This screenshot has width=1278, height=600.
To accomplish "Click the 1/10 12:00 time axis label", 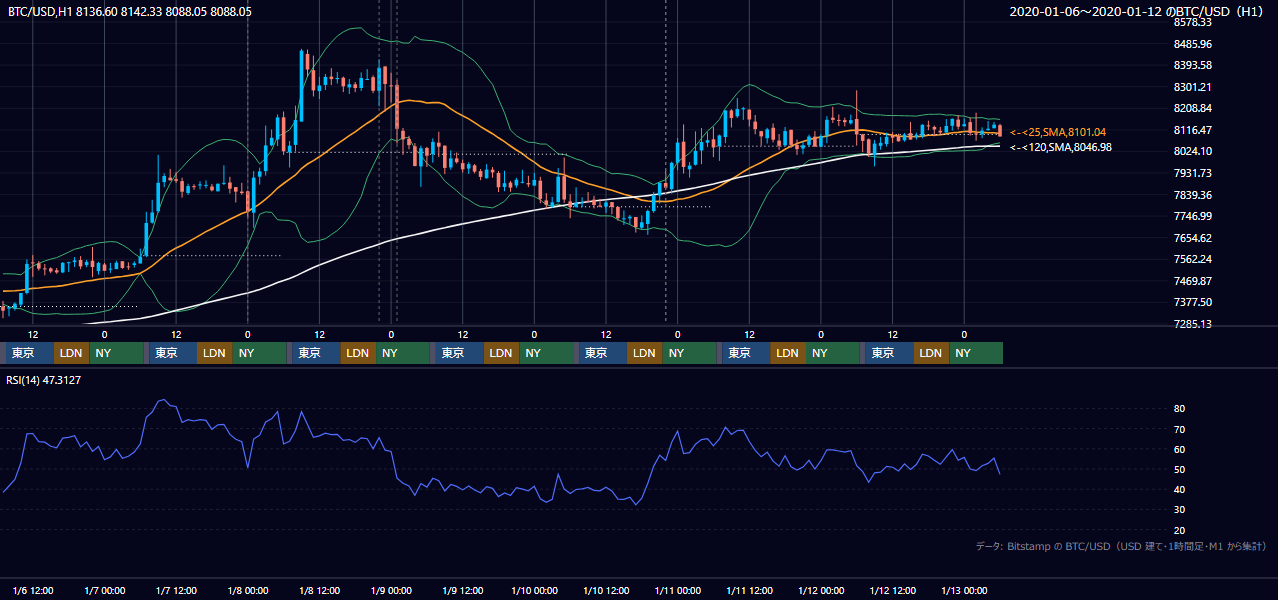I will point(606,590).
